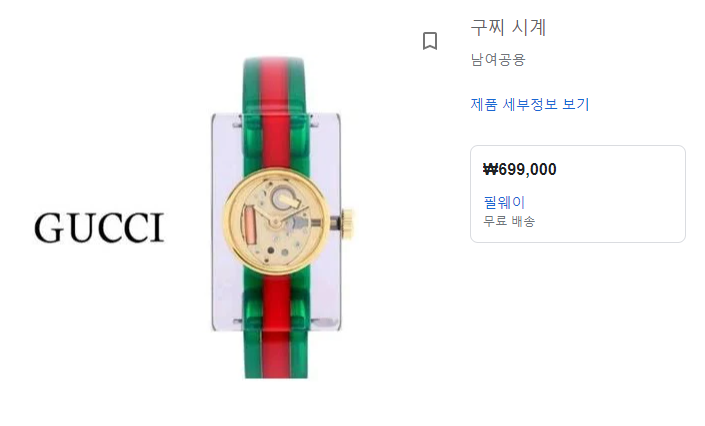Image resolution: width=705 pixels, height=426 pixels.
Task: Click the gold crown knob on the watch
Action: tap(348, 221)
